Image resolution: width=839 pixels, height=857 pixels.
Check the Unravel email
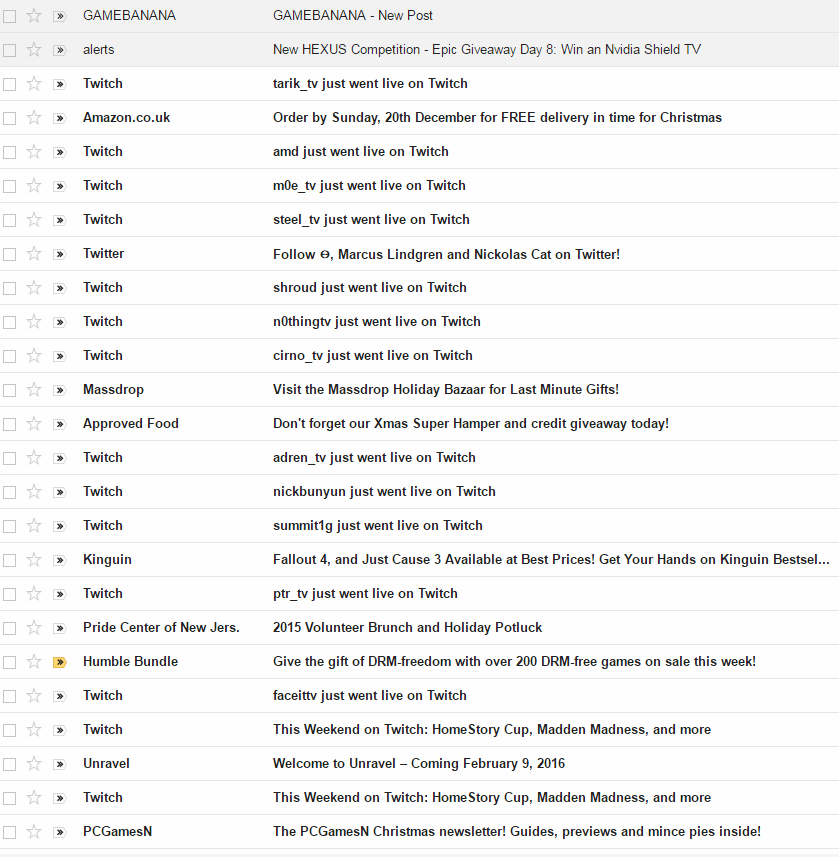pyautogui.click(x=9, y=764)
